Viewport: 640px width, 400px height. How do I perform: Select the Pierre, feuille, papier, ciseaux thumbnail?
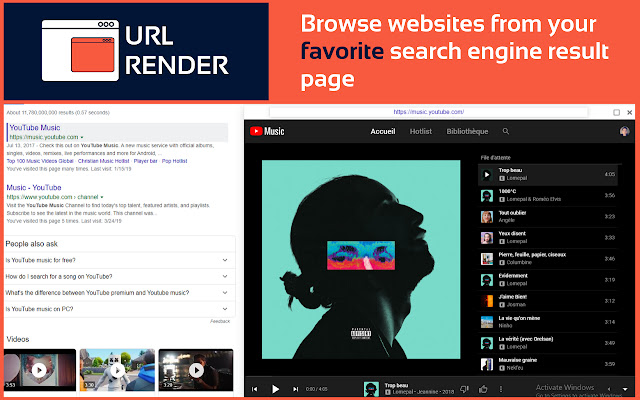point(487,259)
